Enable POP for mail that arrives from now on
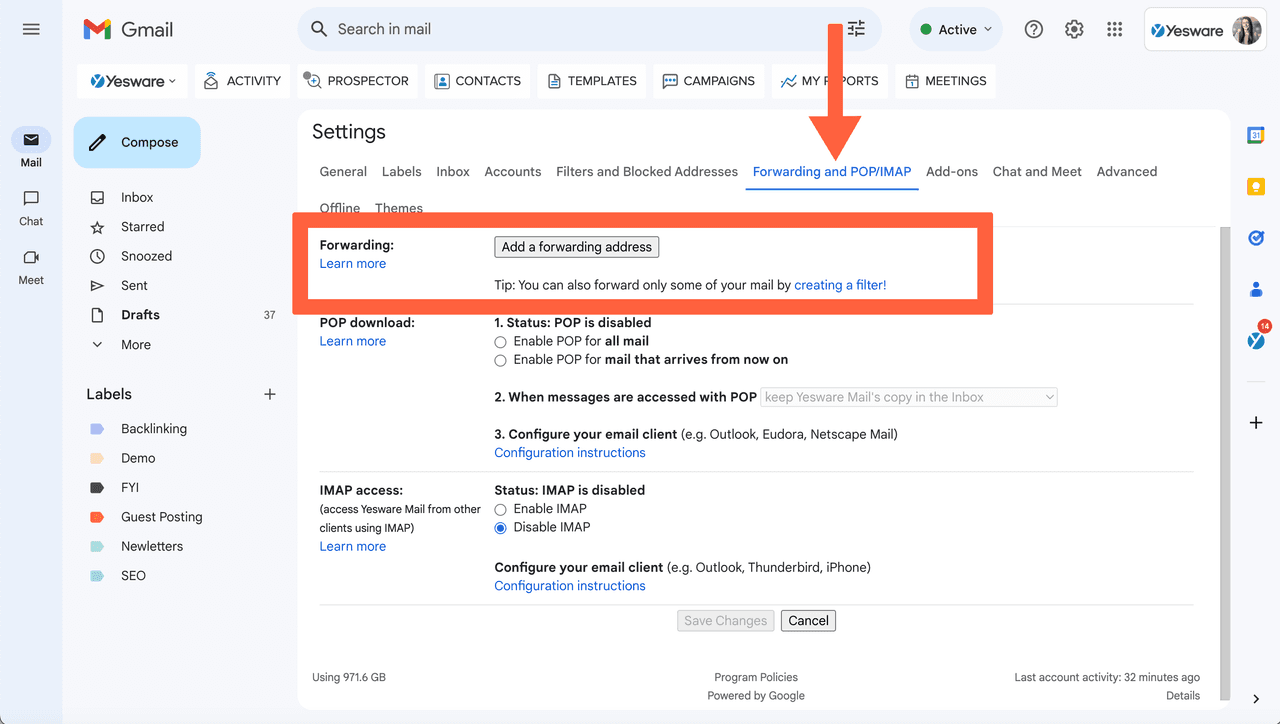This screenshot has height=724, width=1280. pyautogui.click(x=500, y=360)
